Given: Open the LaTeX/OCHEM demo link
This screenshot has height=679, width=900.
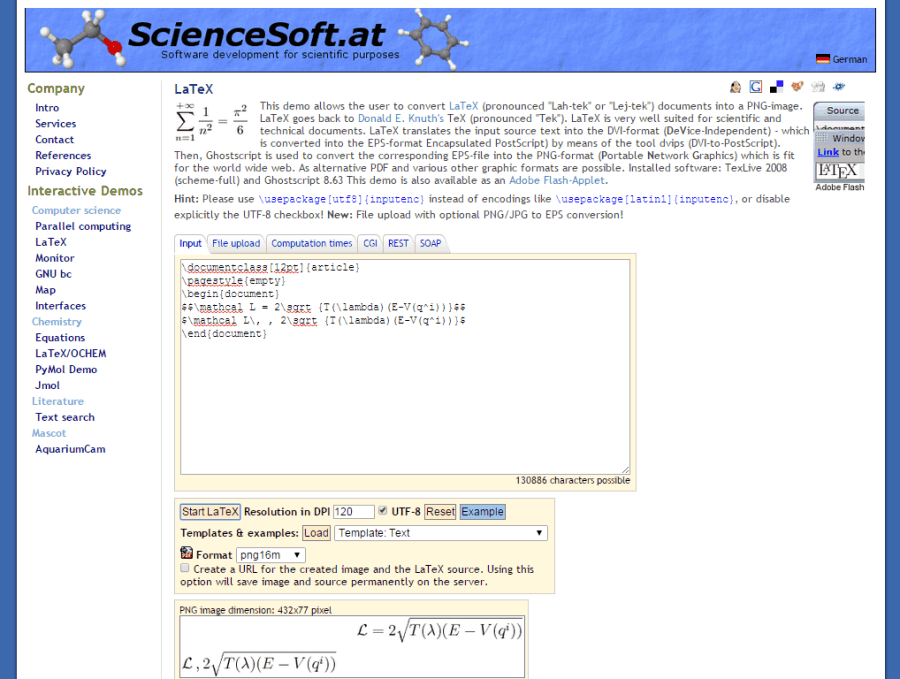Looking at the screenshot, I should pyautogui.click(x=71, y=354).
